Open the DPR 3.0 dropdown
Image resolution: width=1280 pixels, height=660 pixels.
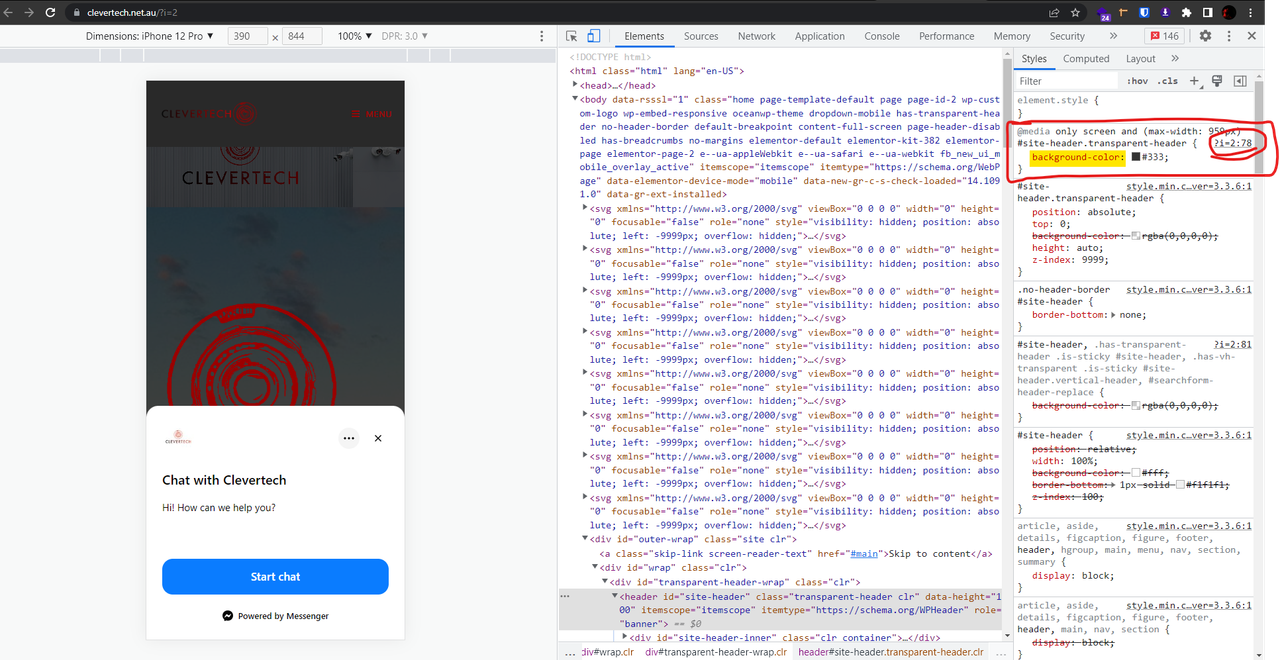[405, 36]
